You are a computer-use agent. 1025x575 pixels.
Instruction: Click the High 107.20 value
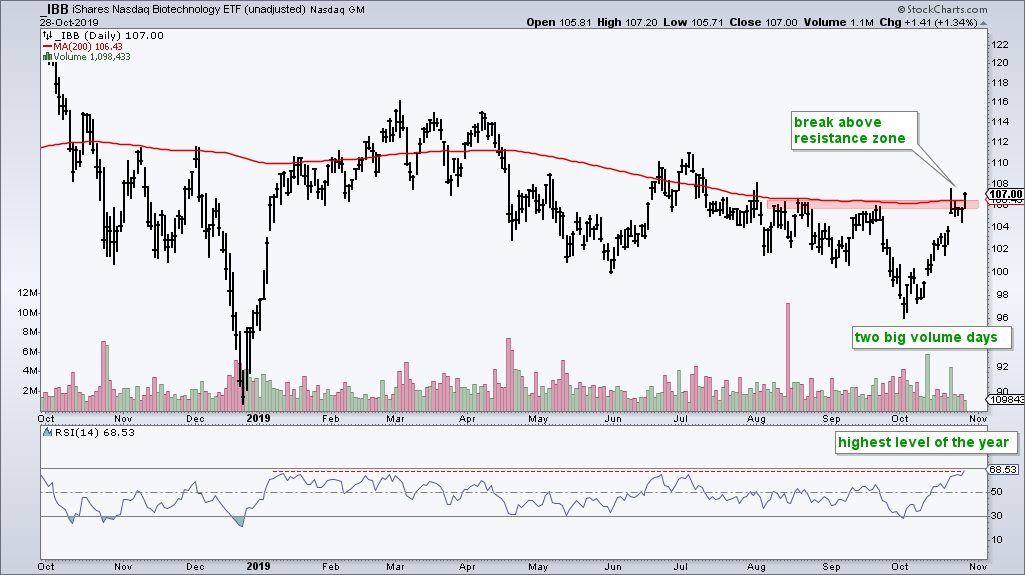[628, 22]
